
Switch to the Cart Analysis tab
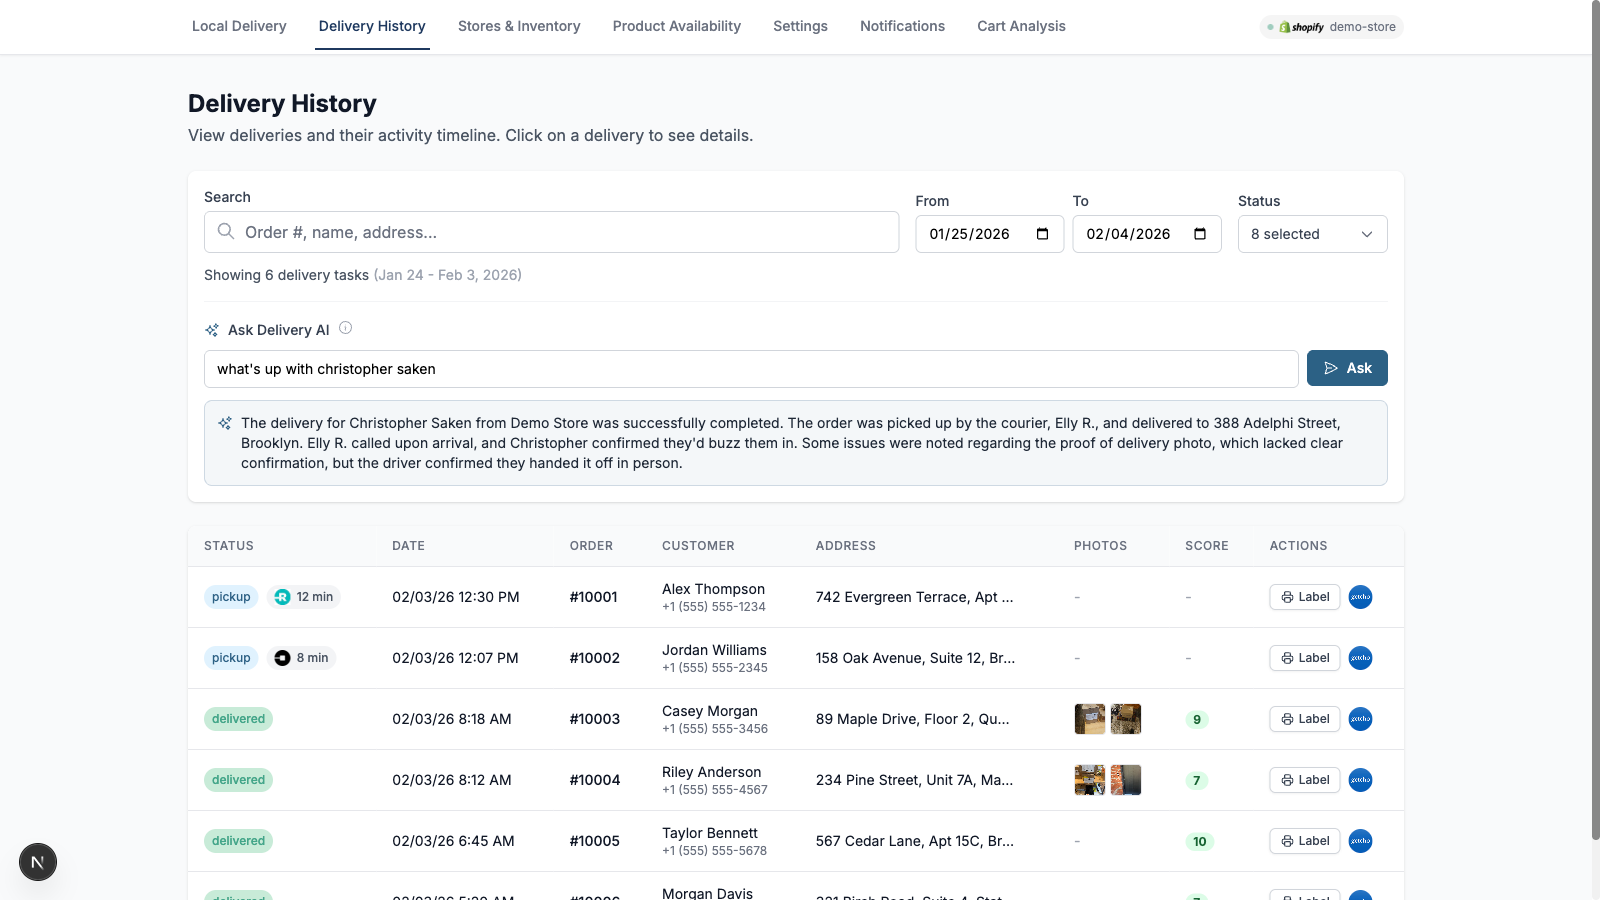tap(1020, 26)
